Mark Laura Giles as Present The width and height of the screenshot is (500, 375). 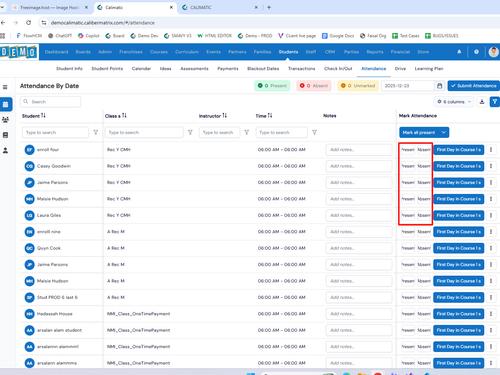pyautogui.click(x=408, y=215)
